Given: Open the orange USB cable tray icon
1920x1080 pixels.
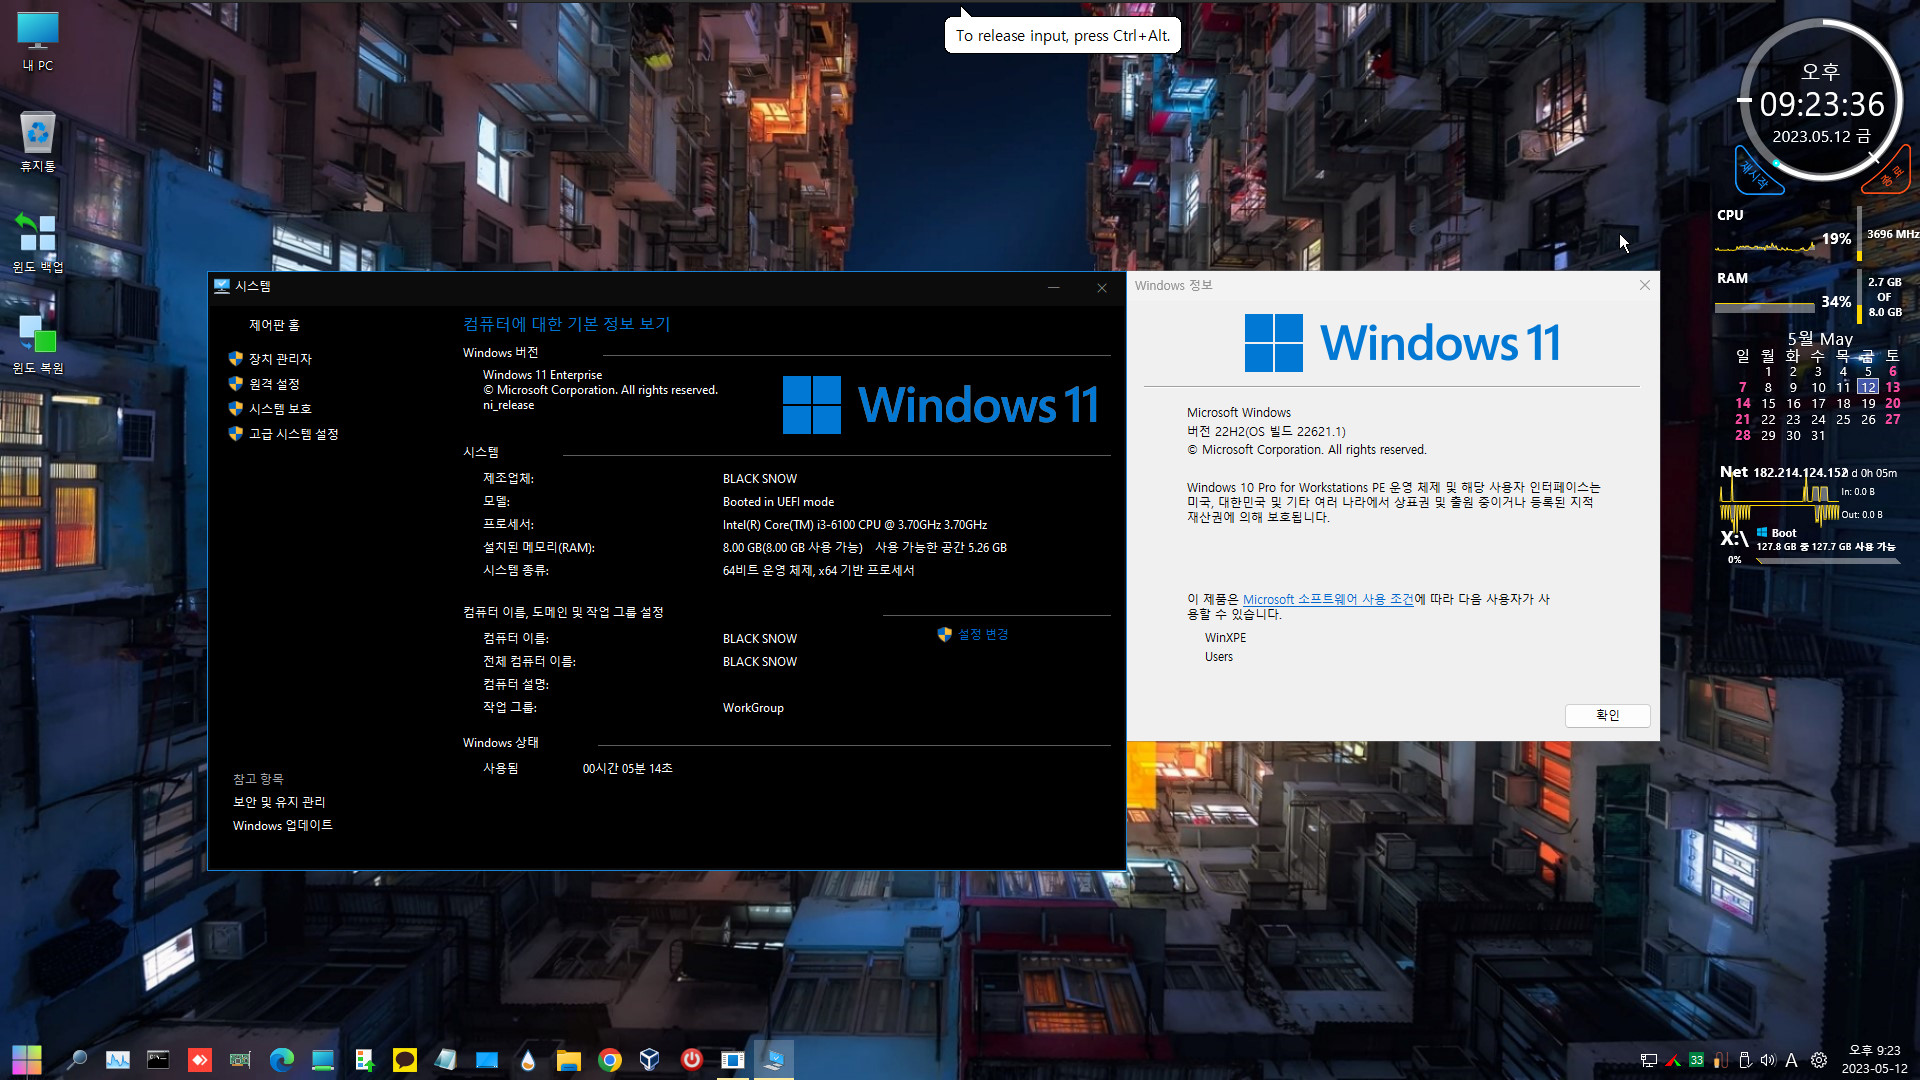Looking at the screenshot, I should point(1720,1060).
